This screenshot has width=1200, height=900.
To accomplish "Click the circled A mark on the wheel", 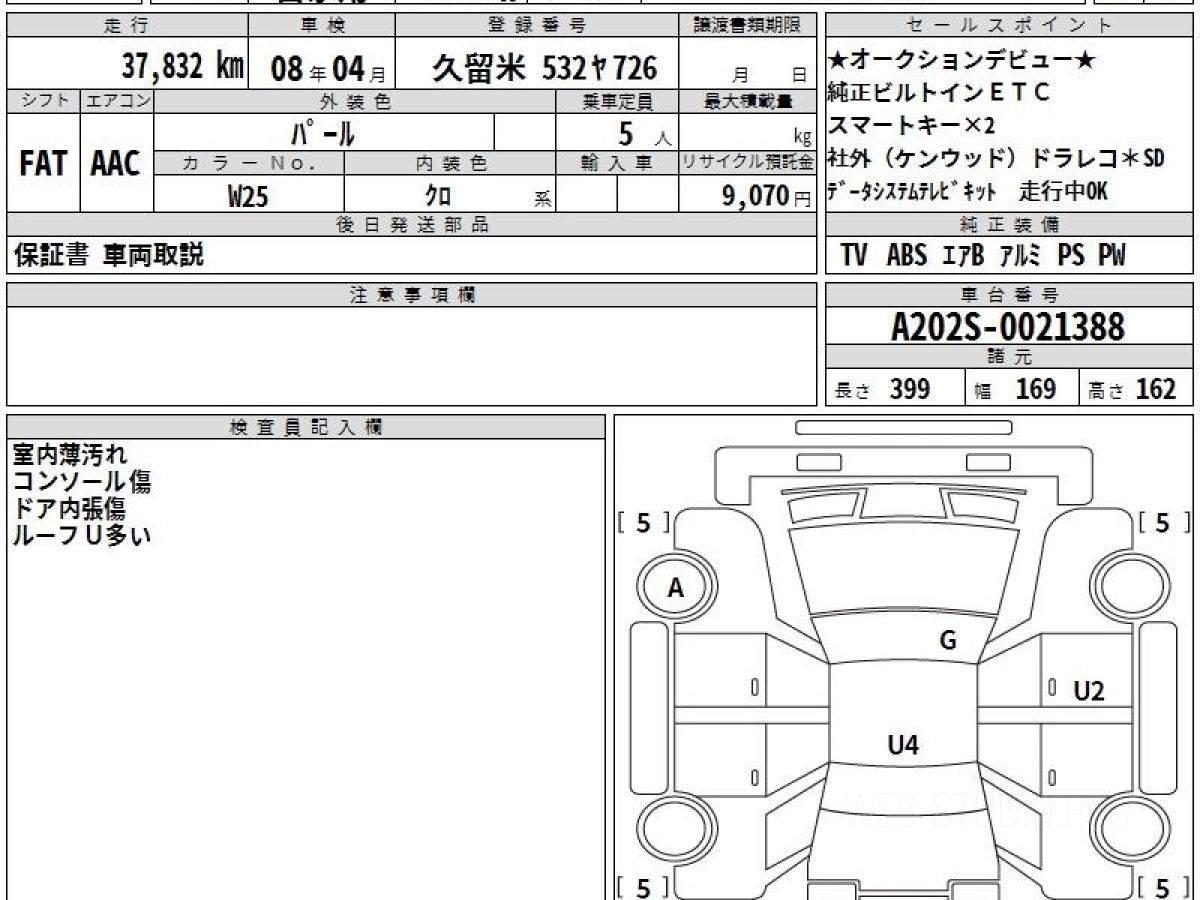I will [675, 589].
